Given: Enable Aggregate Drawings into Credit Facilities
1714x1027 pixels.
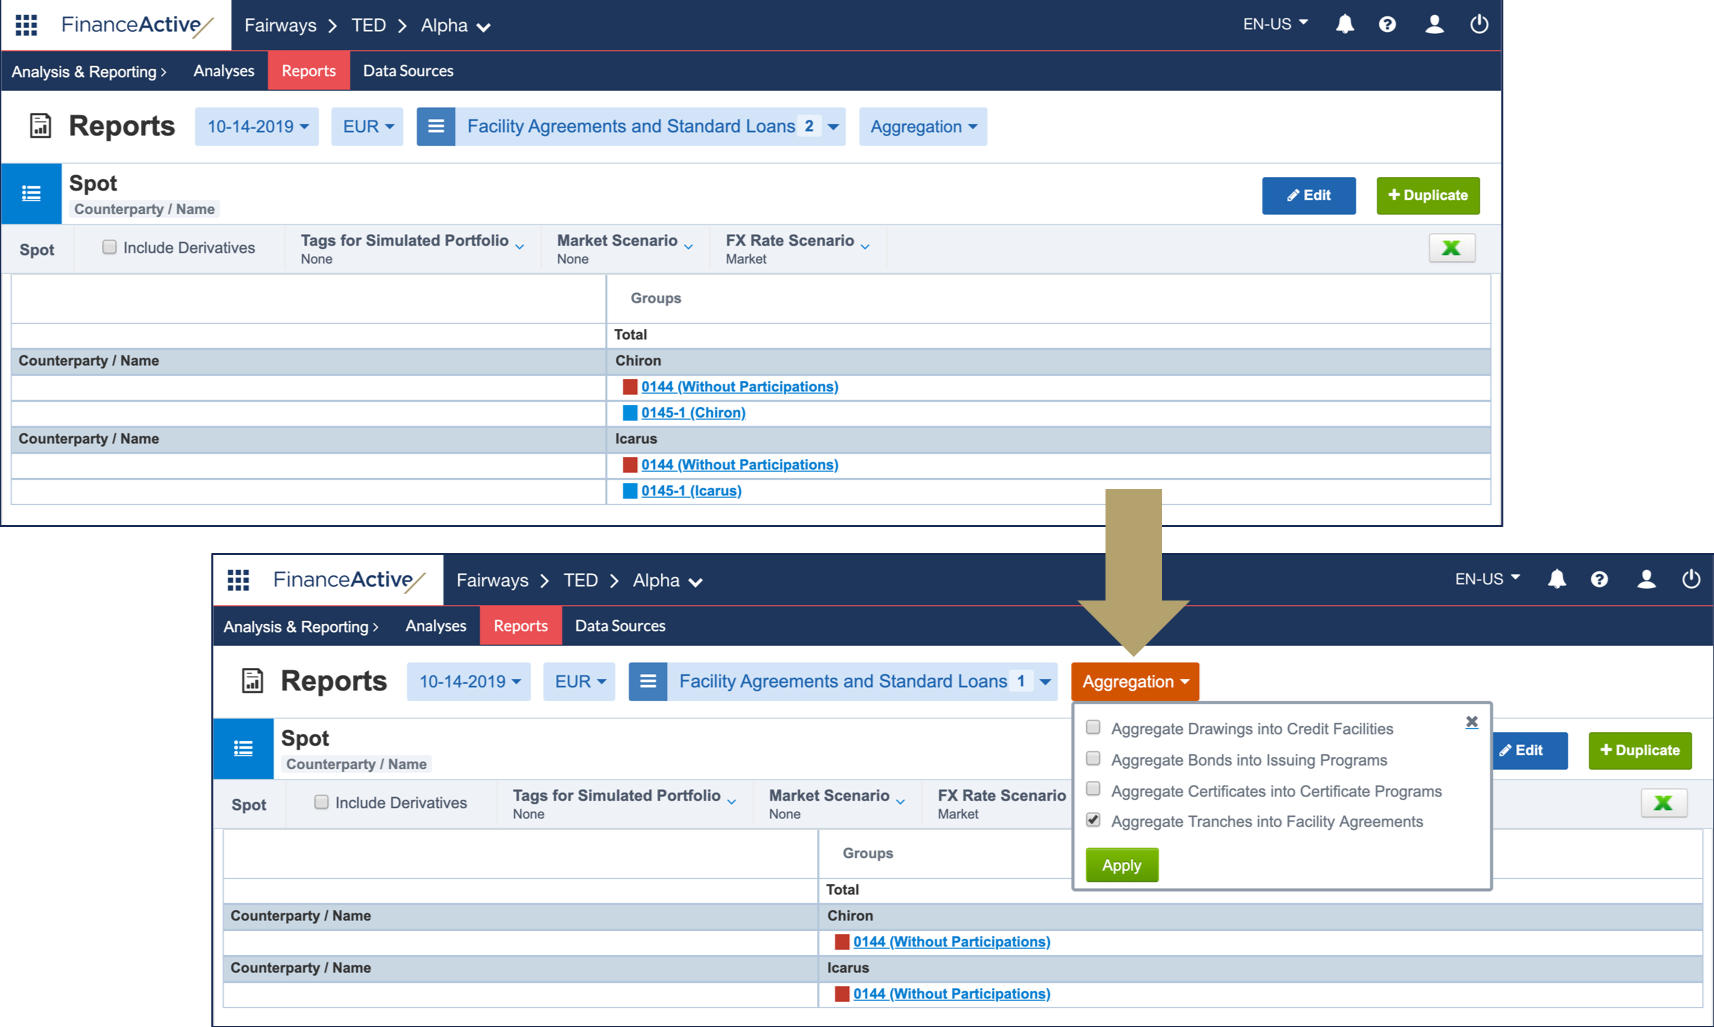Looking at the screenshot, I should tap(1093, 728).
